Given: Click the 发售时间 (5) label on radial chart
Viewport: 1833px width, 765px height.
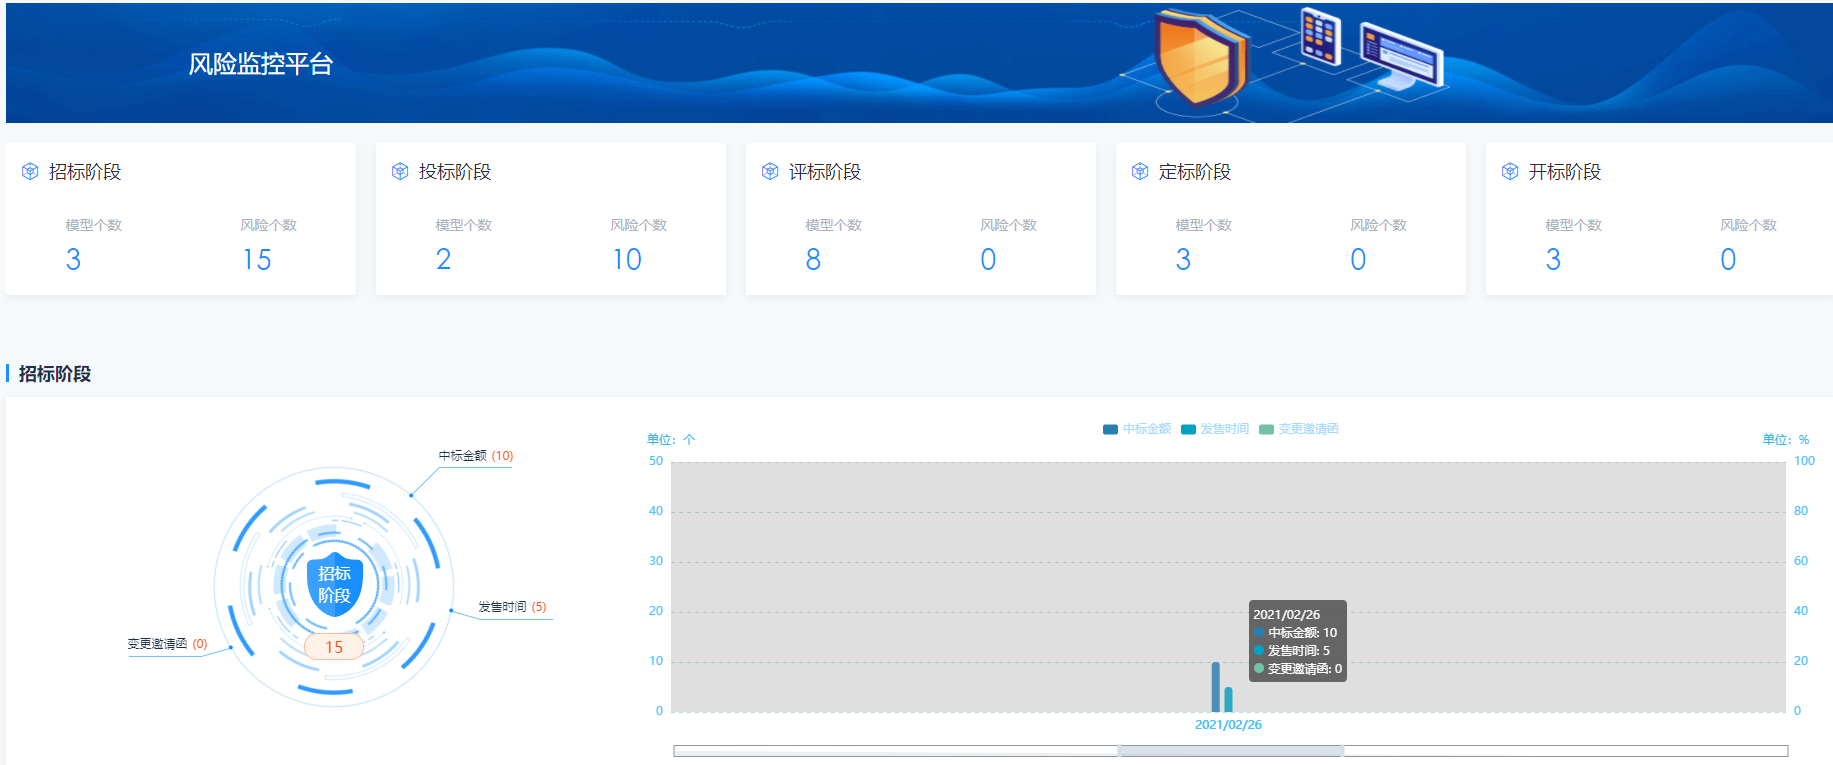Looking at the screenshot, I should pyautogui.click(x=511, y=607).
